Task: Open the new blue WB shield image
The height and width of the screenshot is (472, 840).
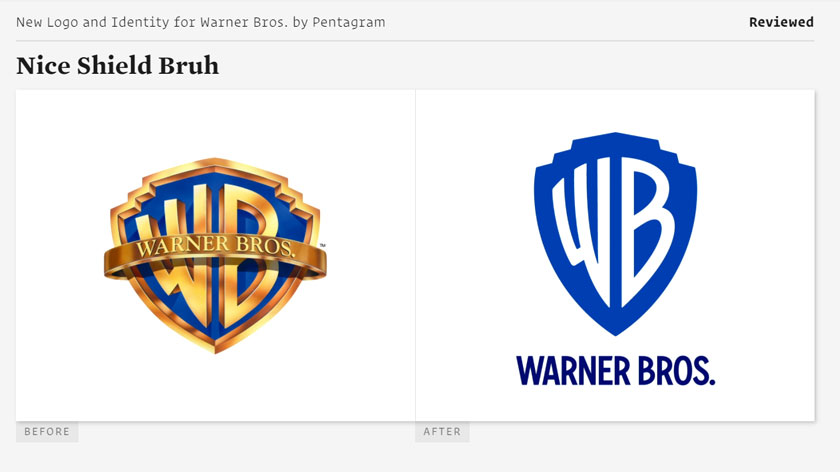Action: (x=616, y=234)
